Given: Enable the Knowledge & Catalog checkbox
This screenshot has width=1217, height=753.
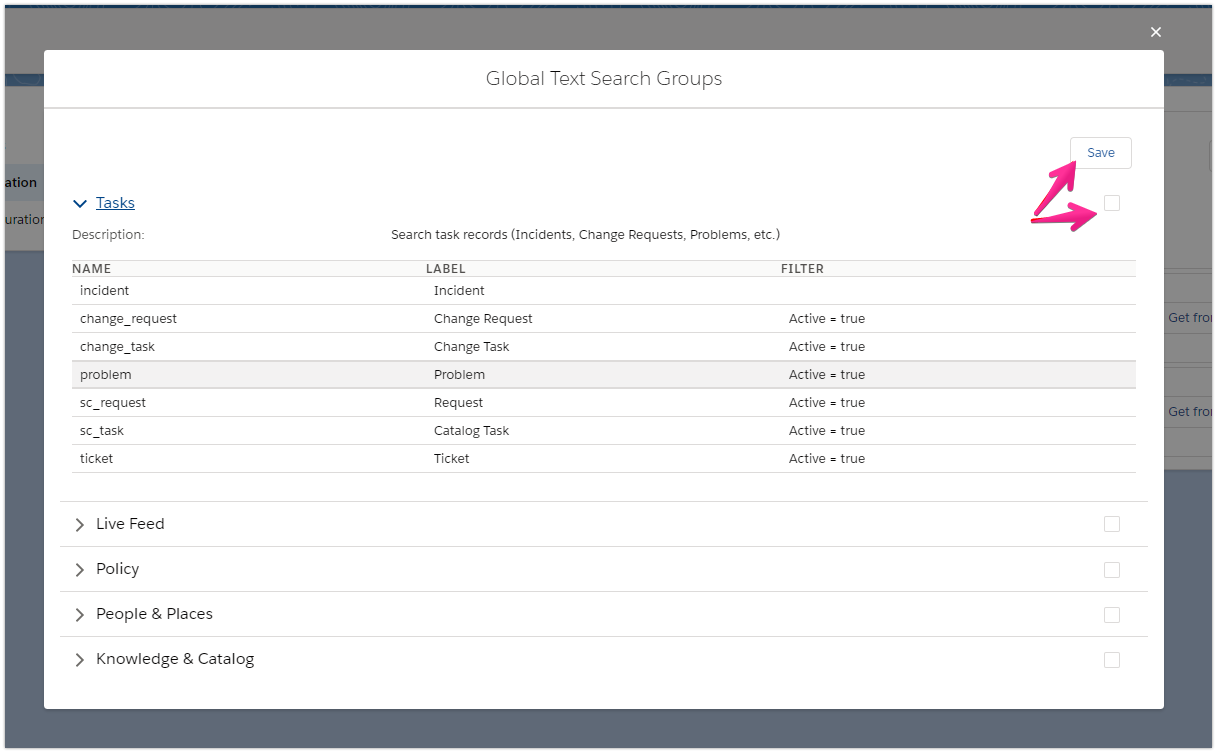Looking at the screenshot, I should point(1111,659).
